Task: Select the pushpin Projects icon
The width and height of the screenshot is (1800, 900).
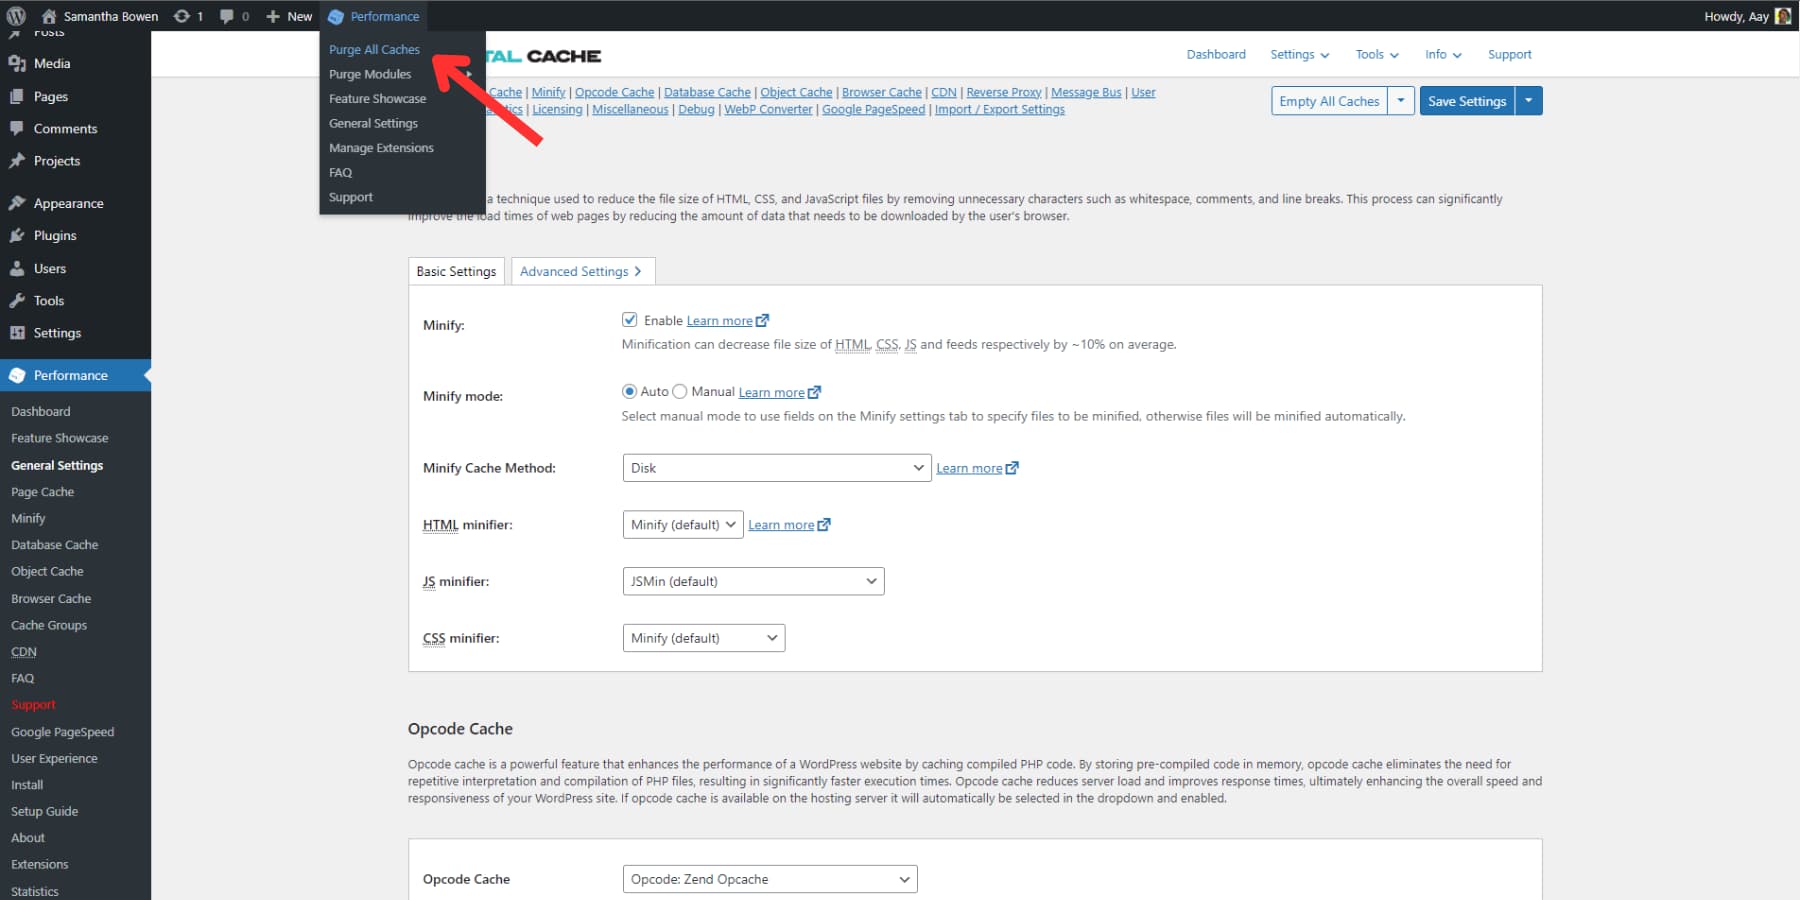Action: [x=18, y=160]
